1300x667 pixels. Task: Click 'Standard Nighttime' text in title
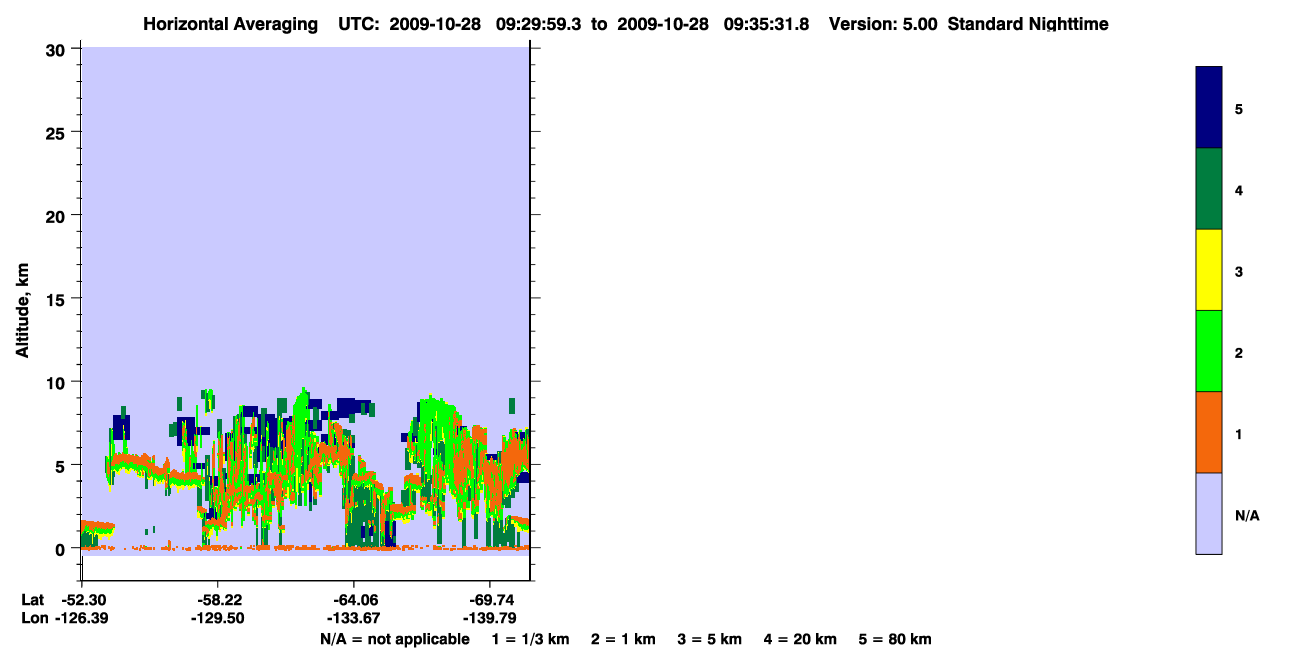tap(1028, 24)
